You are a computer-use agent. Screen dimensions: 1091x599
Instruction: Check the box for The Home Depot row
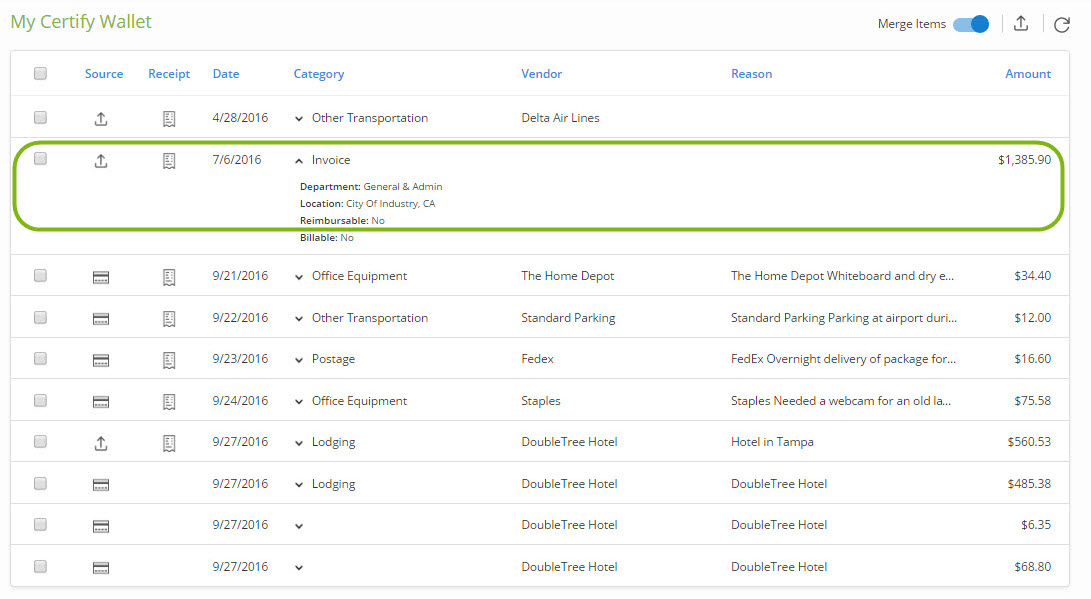pos(40,275)
